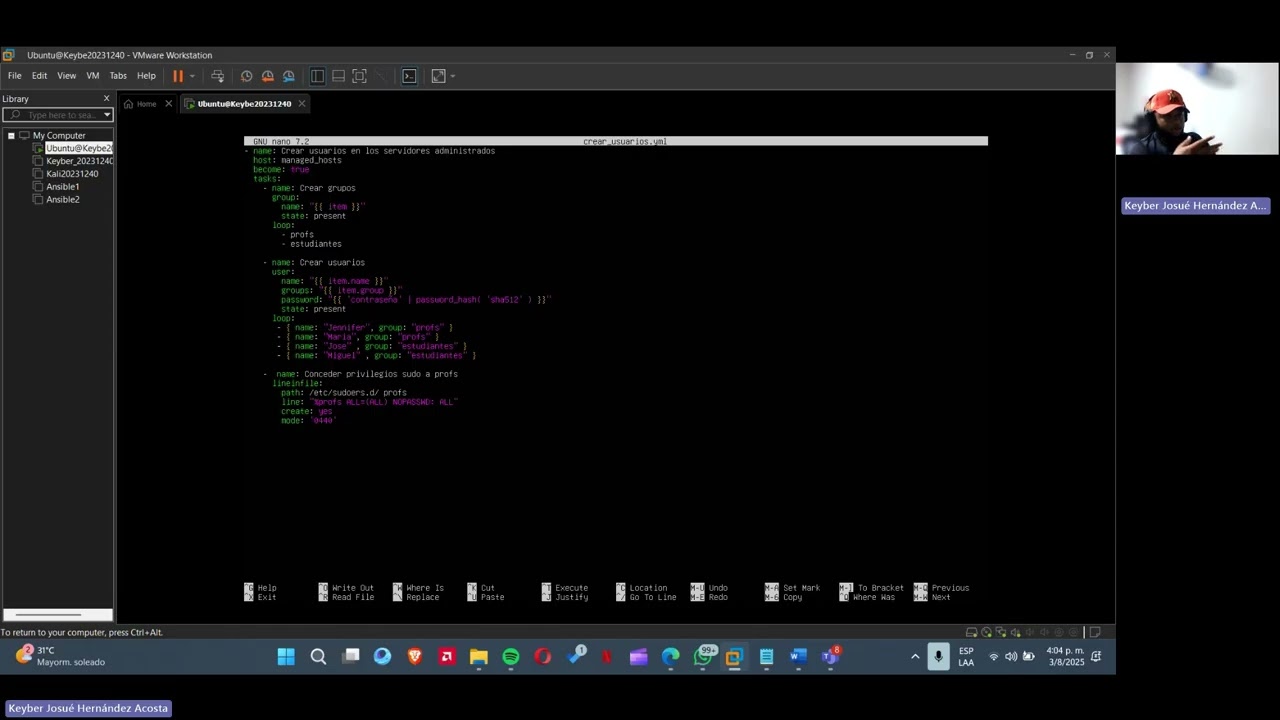
Task: Click the 'become: true' line in the playbook
Action: click(281, 170)
